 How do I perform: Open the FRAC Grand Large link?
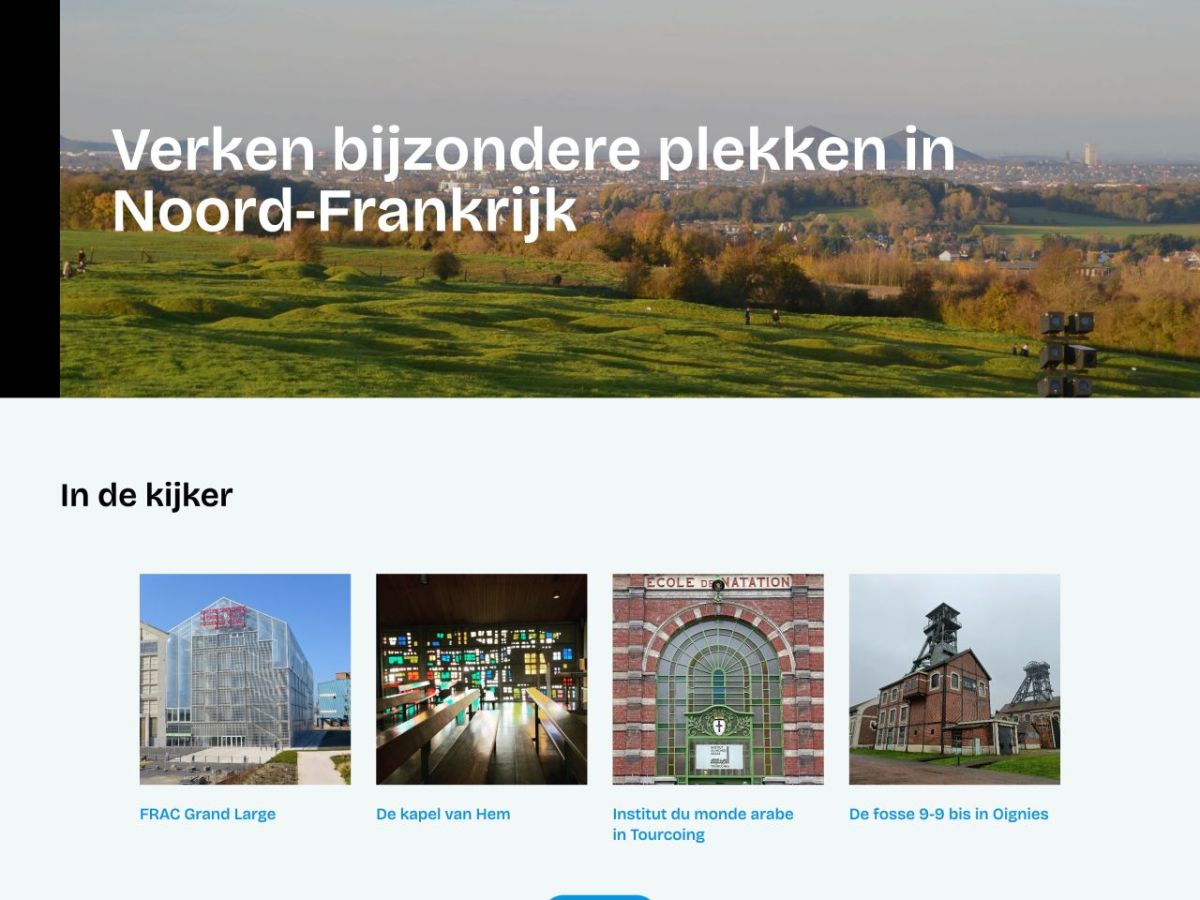207,813
